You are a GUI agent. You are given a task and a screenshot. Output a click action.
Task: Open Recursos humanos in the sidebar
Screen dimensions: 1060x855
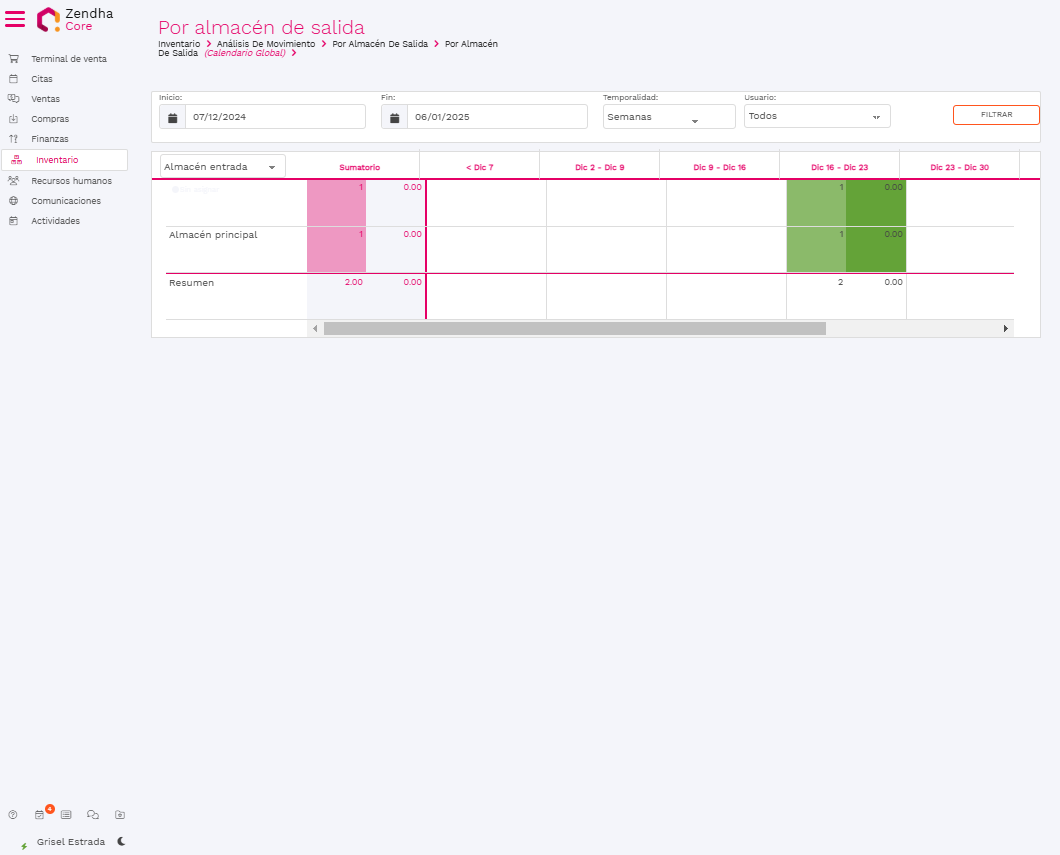[x=71, y=181]
